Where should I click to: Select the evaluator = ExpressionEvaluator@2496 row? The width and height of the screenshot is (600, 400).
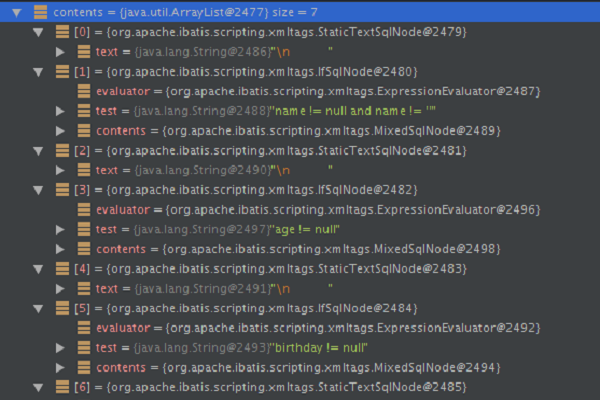click(300, 210)
